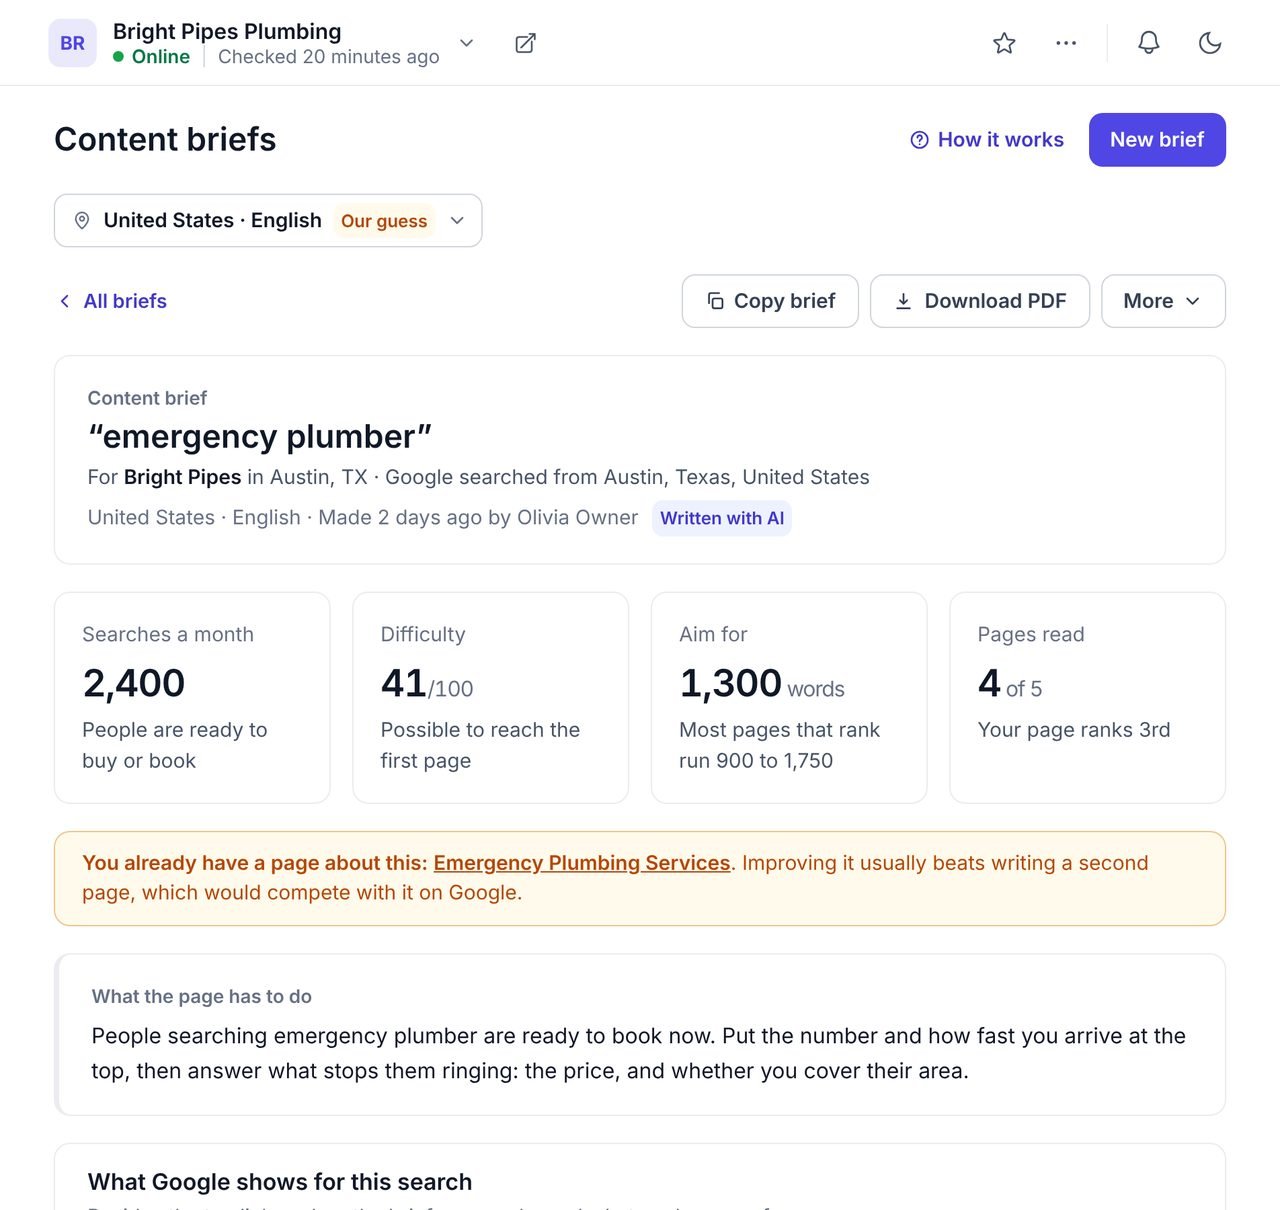Open the Emergency Plumbing Services page link
The height and width of the screenshot is (1210, 1280).
coord(582,863)
